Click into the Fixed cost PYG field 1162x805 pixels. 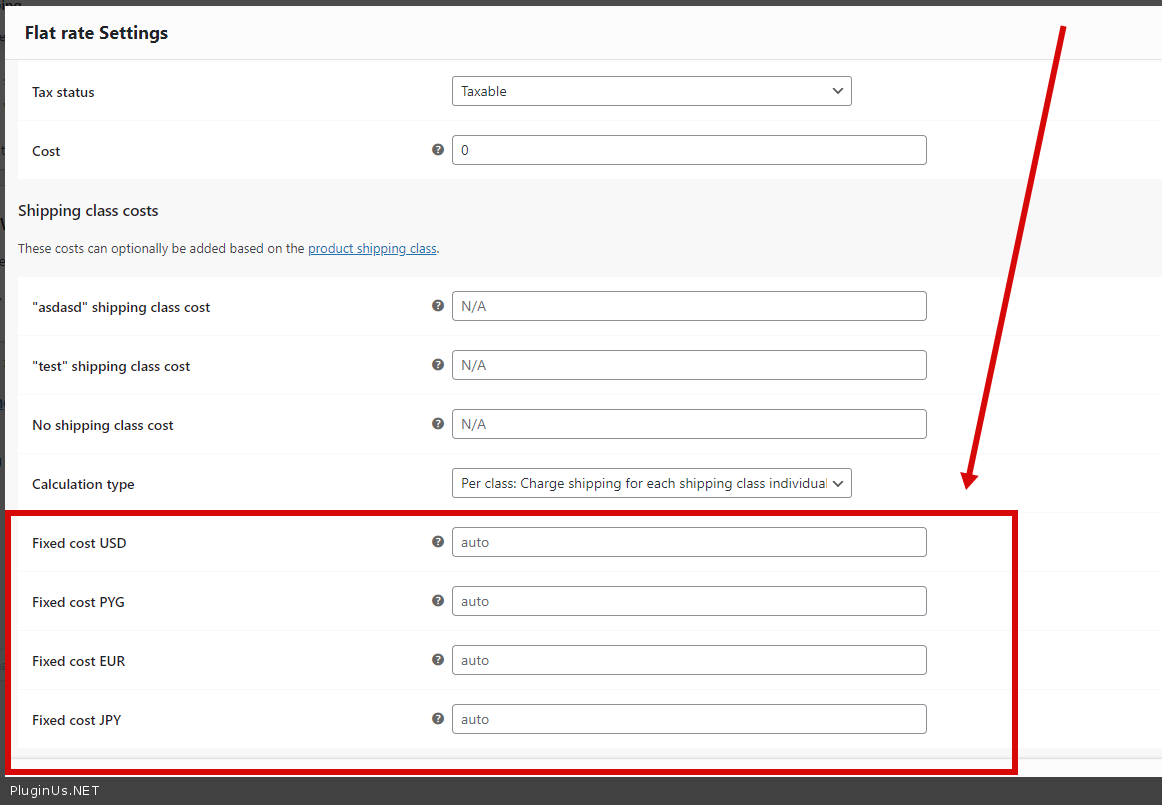click(x=689, y=601)
